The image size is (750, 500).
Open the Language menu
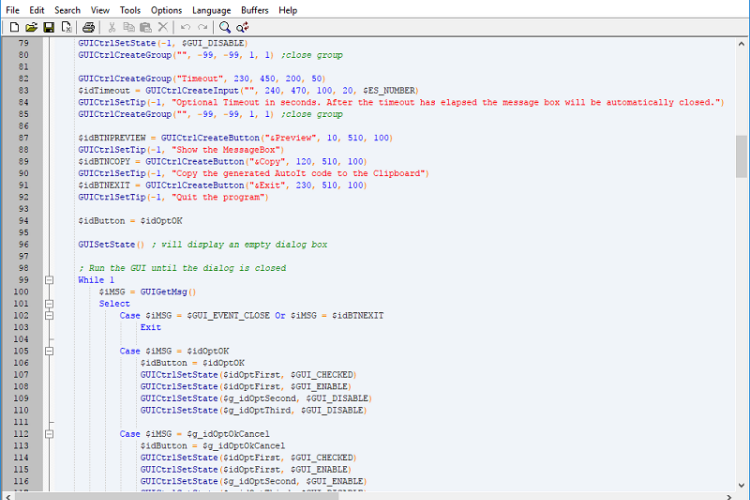coord(211,10)
